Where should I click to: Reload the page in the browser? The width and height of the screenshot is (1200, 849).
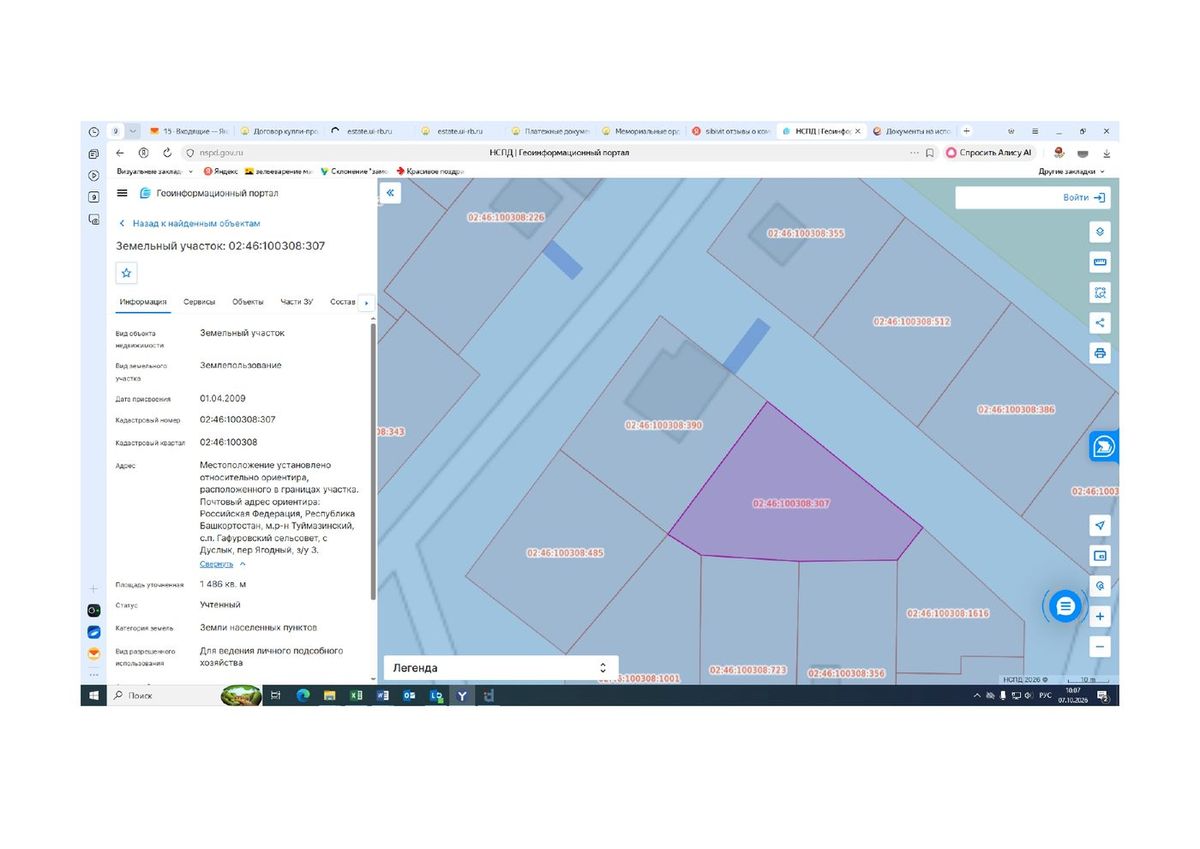coord(166,153)
